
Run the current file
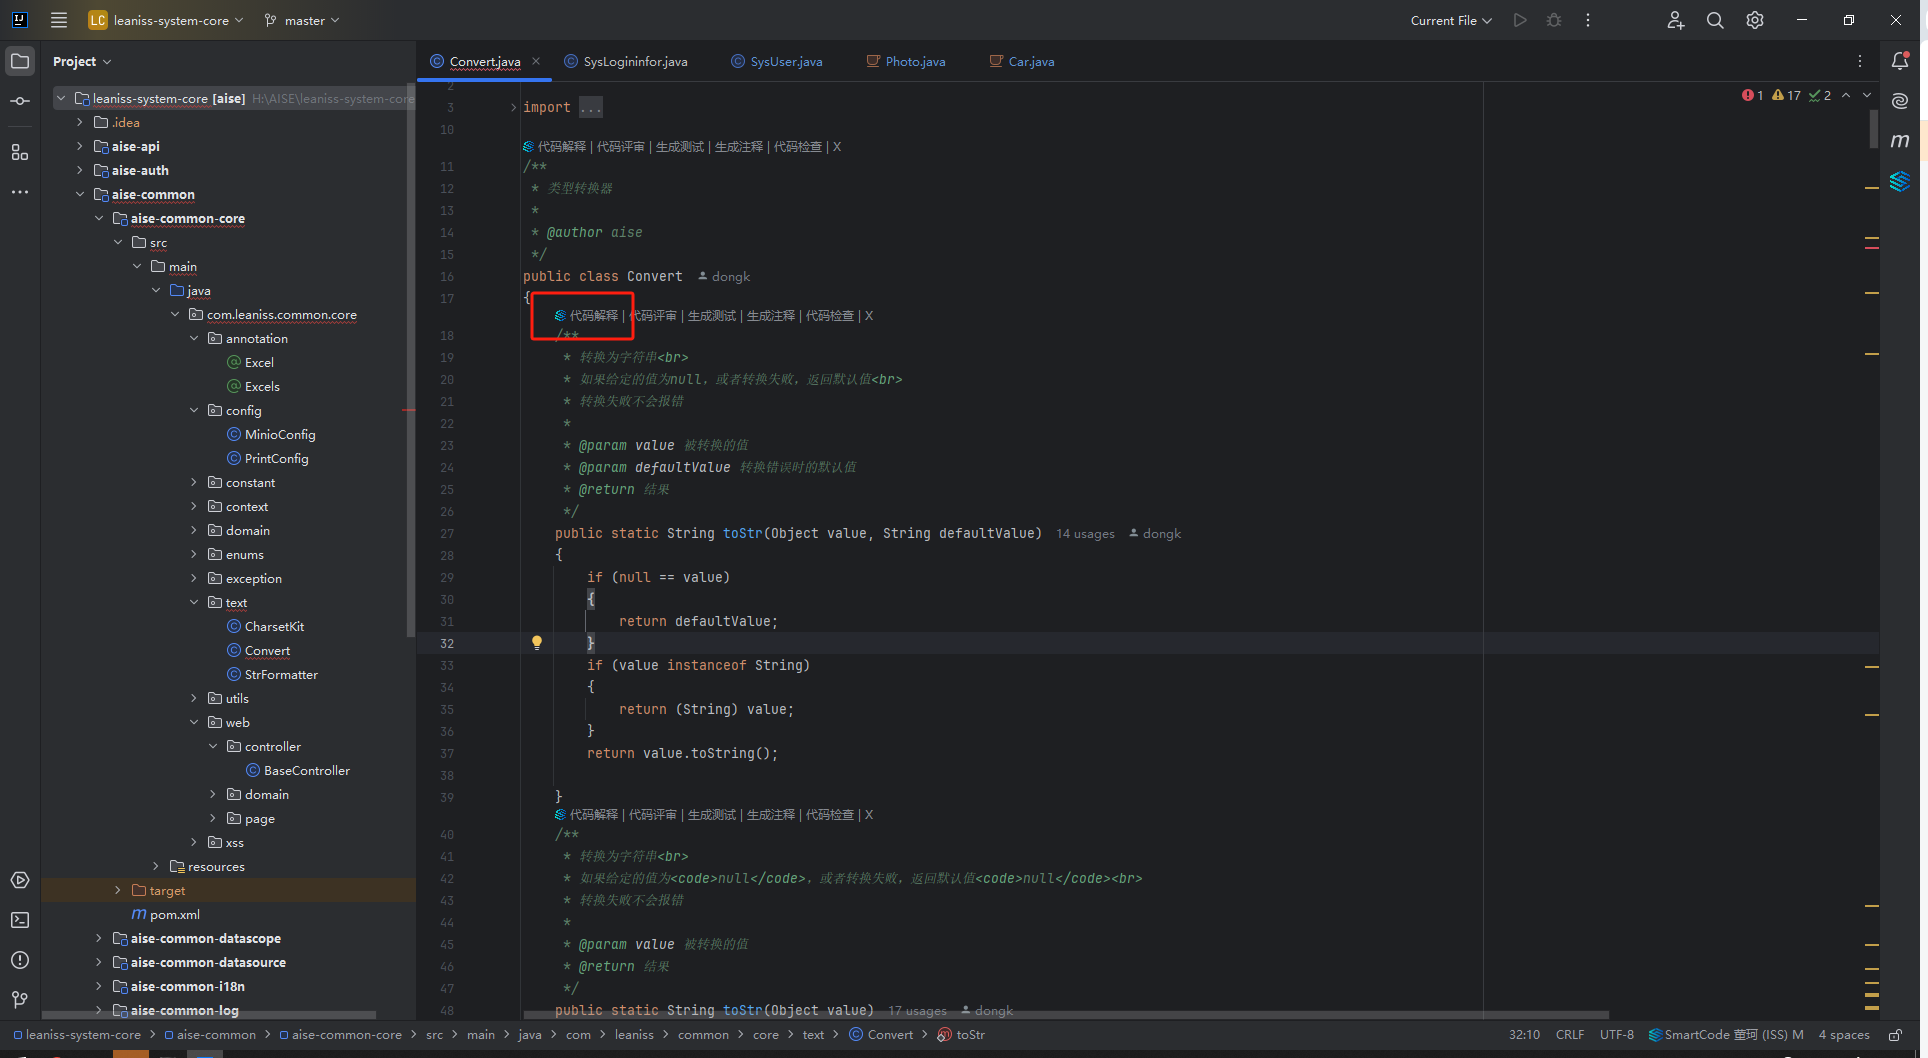click(1520, 20)
